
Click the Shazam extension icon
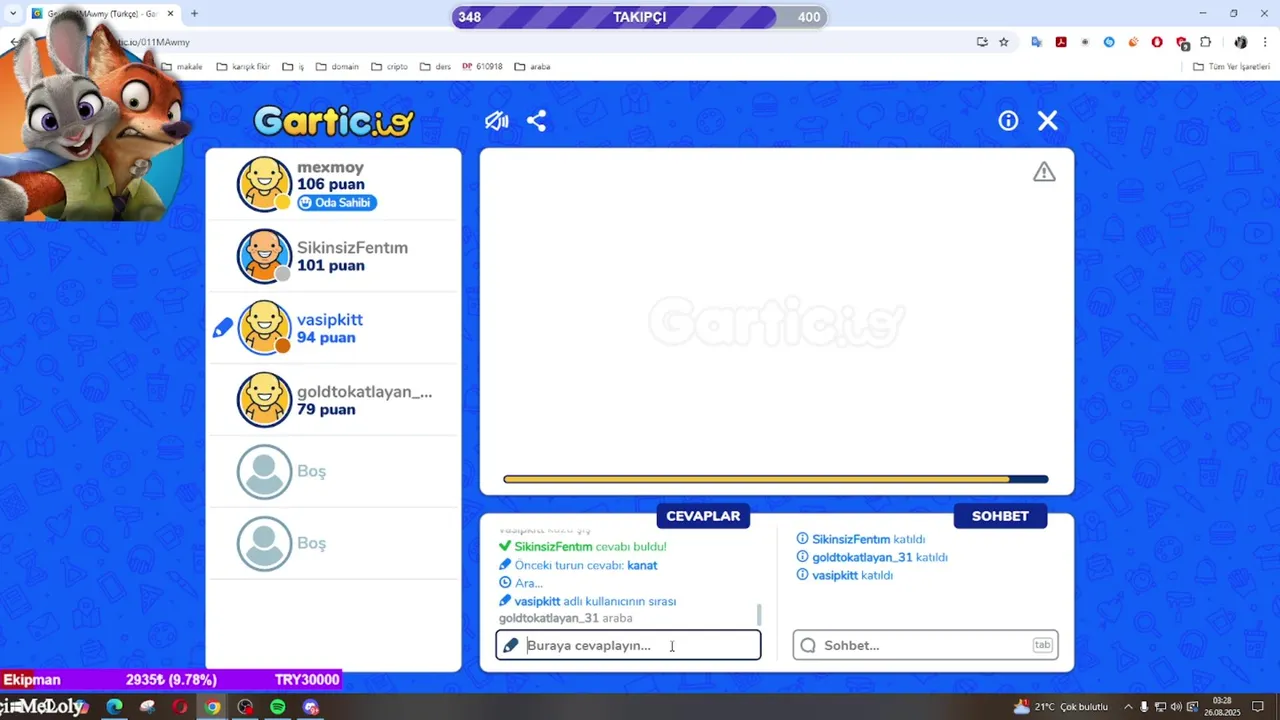pyautogui.click(x=1109, y=42)
